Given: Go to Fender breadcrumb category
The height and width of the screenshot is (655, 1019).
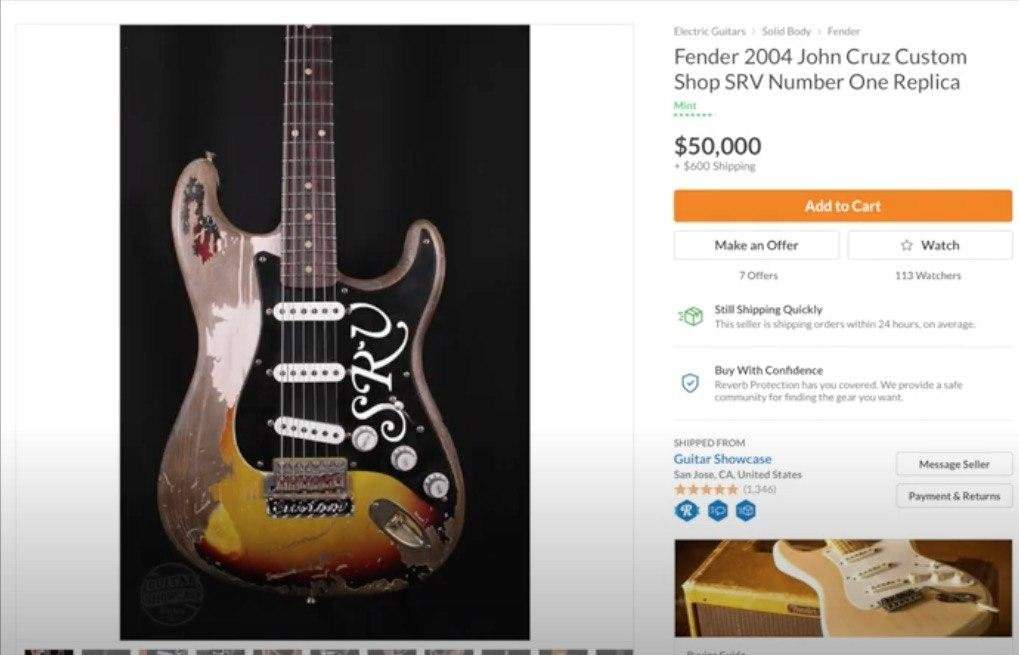Looking at the screenshot, I should (844, 31).
